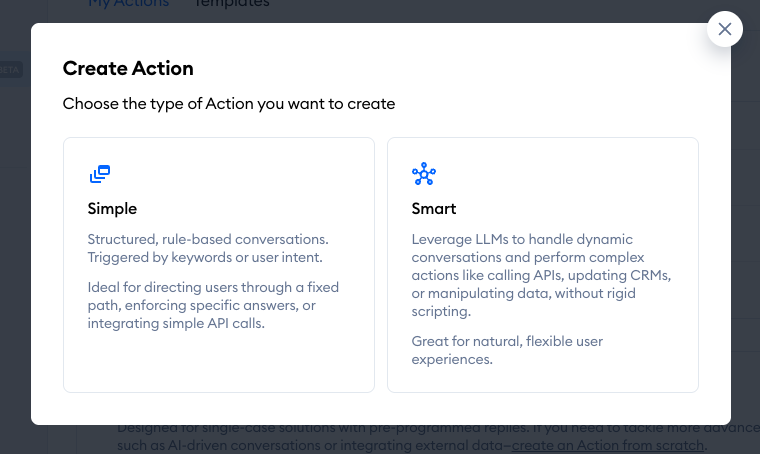Open the Templates tab behind the dialog
The height and width of the screenshot is (454, 760).
click(x=232, y=4)
